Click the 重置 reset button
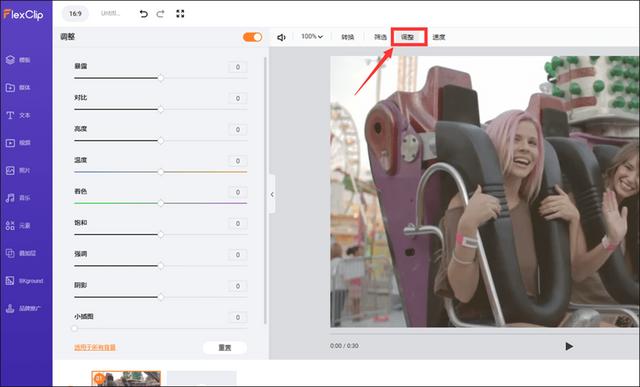 tap(224, 347)
